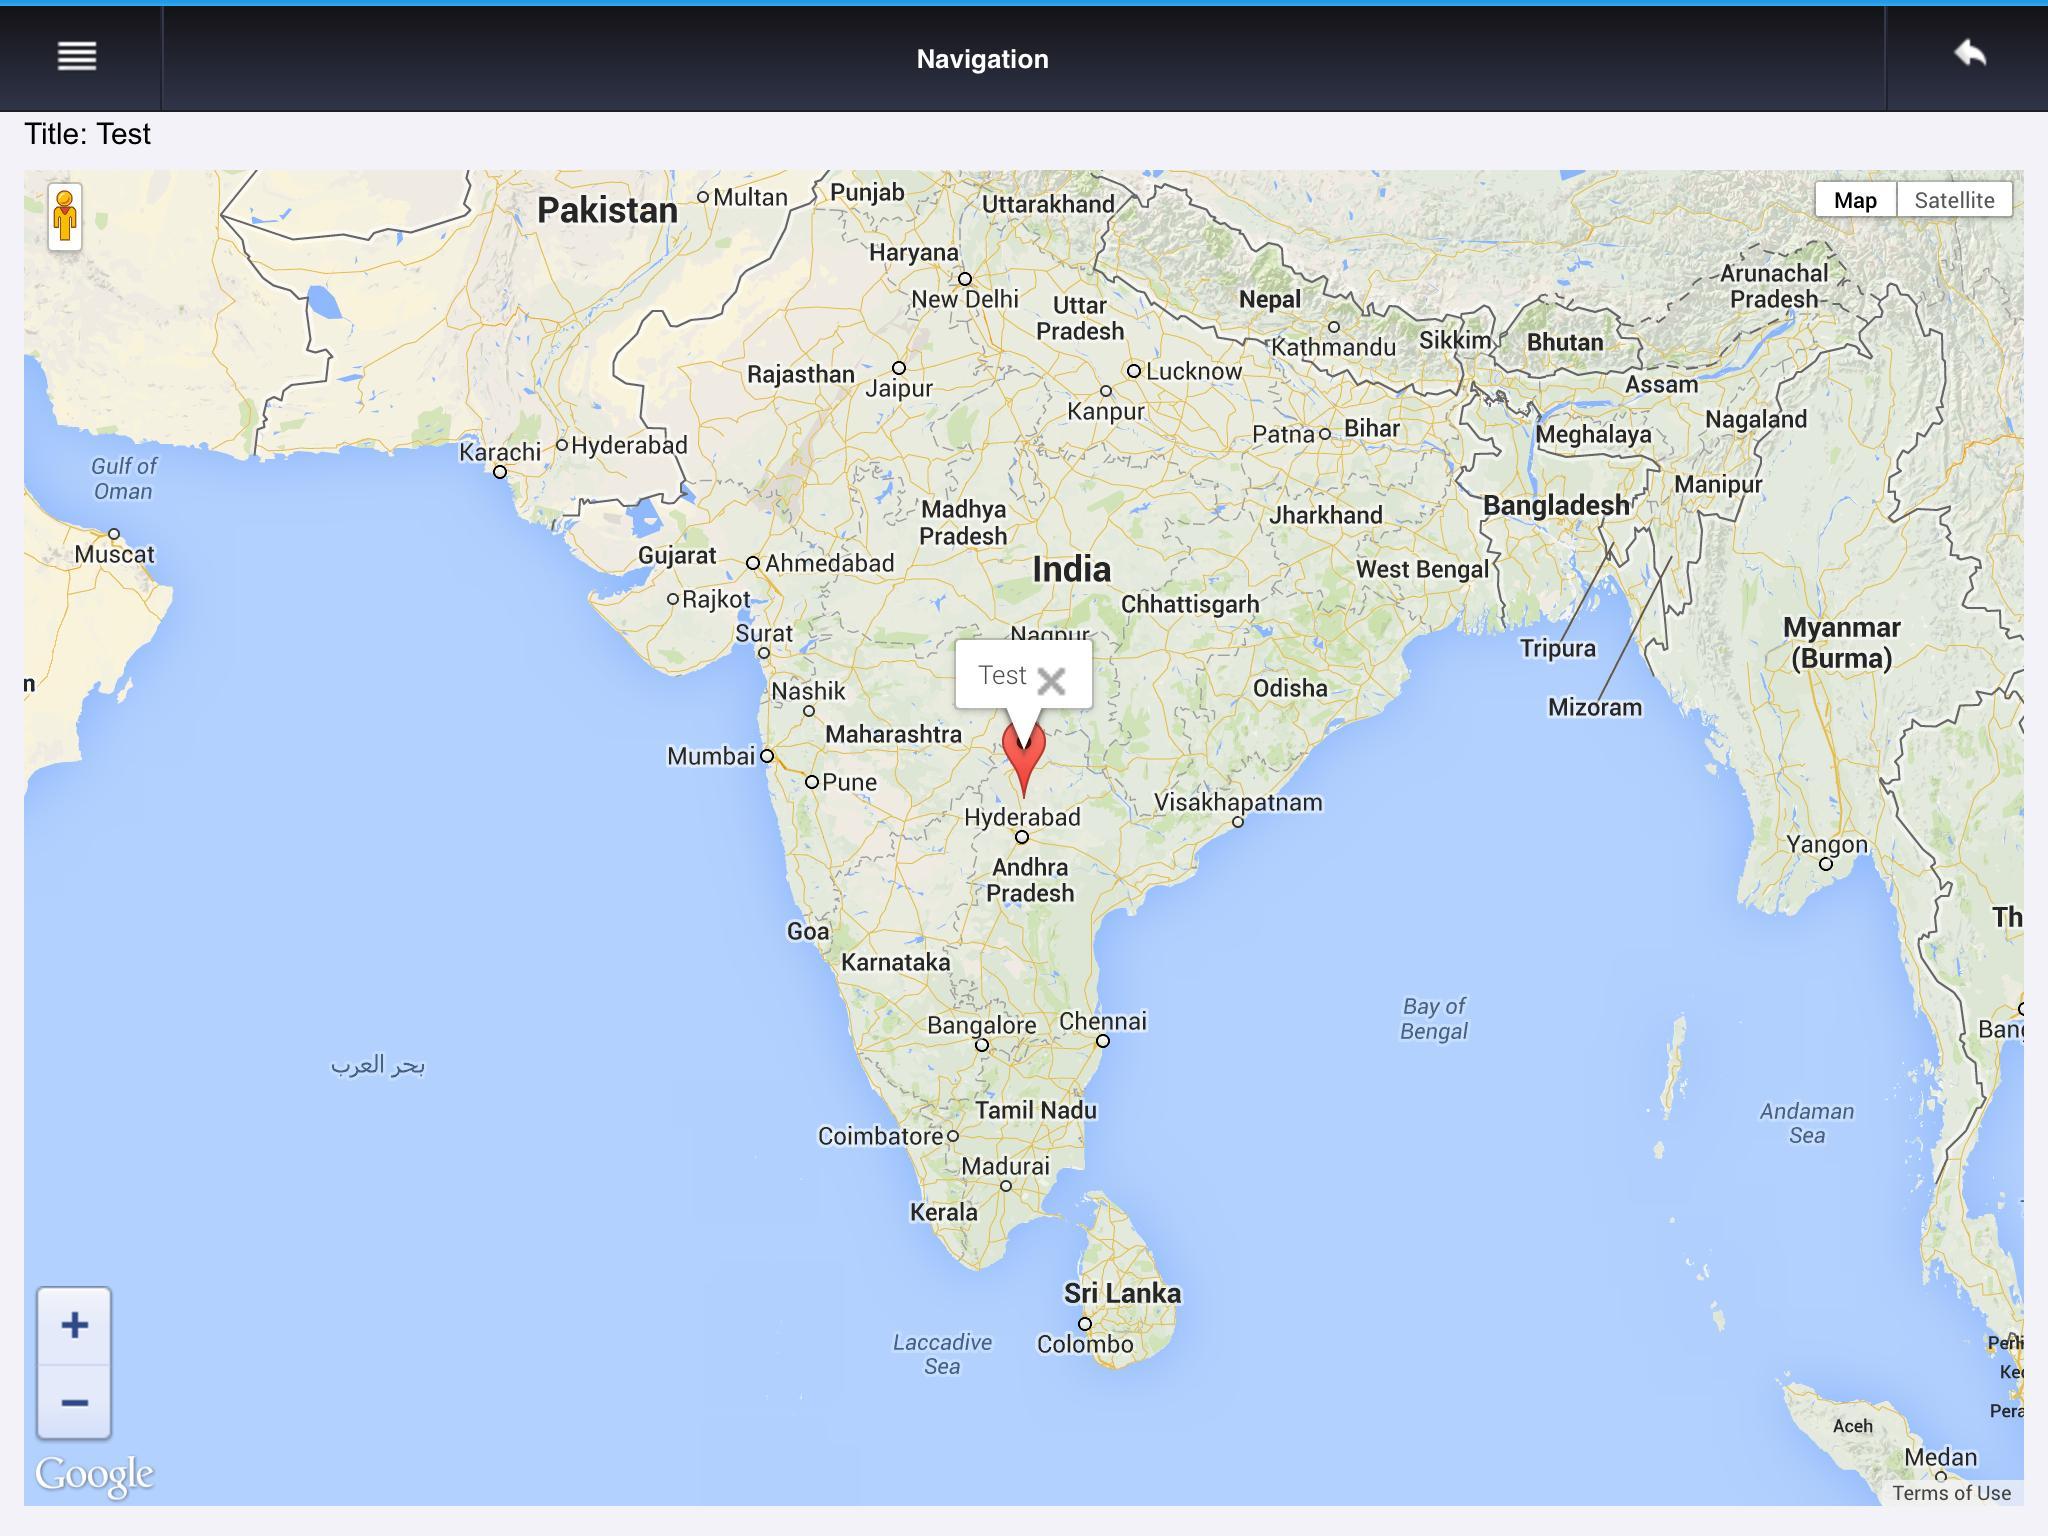Open the hamburger navigation menu

point(77,57)
